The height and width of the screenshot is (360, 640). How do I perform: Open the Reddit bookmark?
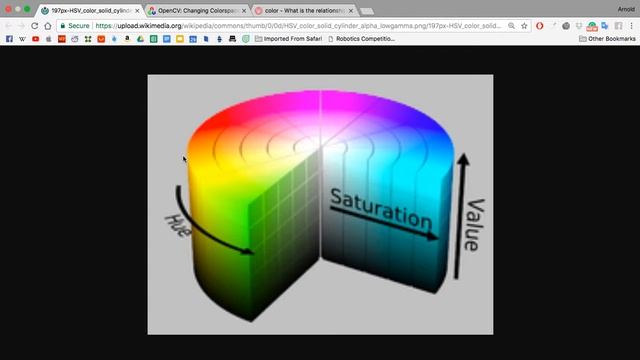click(x=75, y=39)
